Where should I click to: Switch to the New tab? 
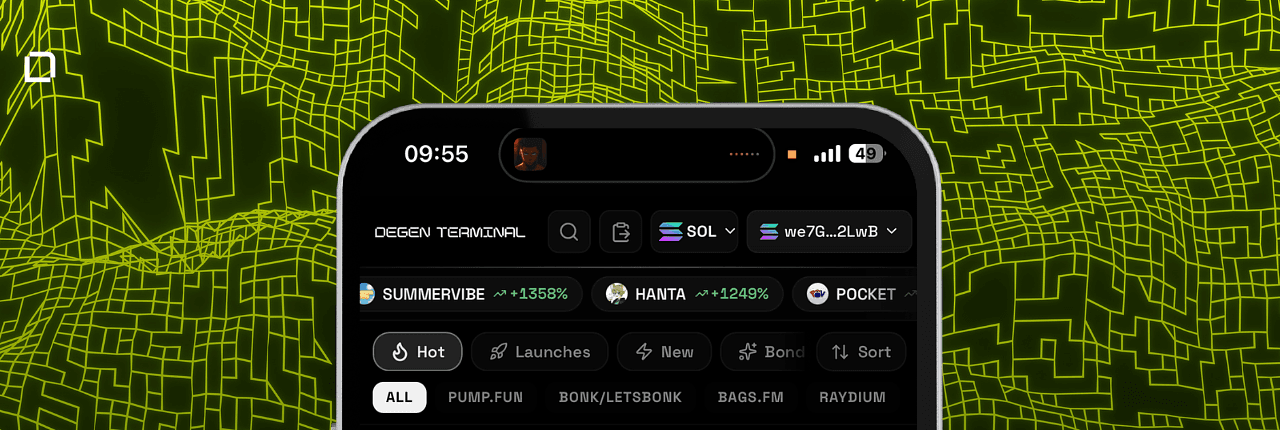(x=664, y=352)
